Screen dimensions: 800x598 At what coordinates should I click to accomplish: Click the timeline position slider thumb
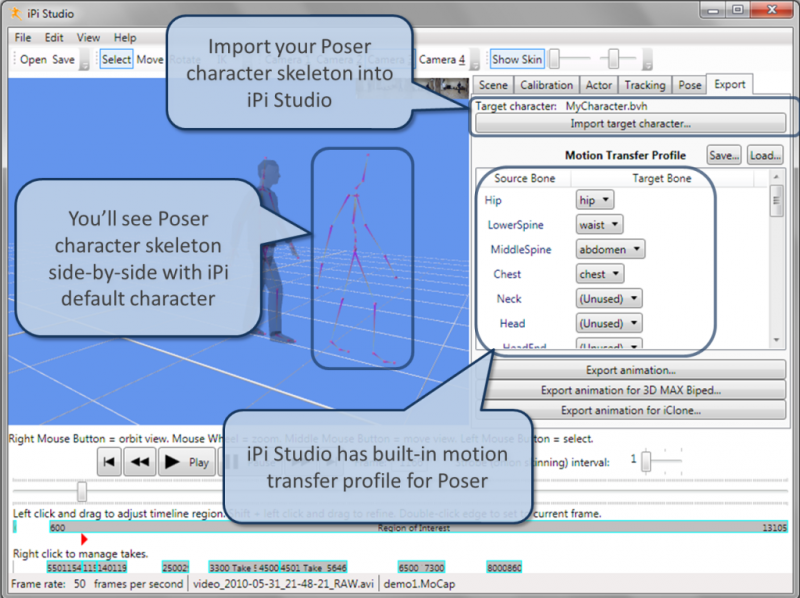tap(82, 491)
